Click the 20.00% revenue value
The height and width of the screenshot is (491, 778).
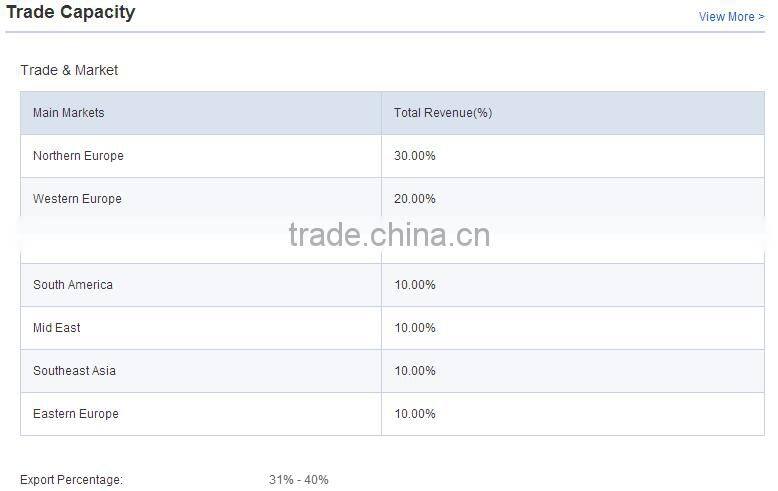pos(414,199)
